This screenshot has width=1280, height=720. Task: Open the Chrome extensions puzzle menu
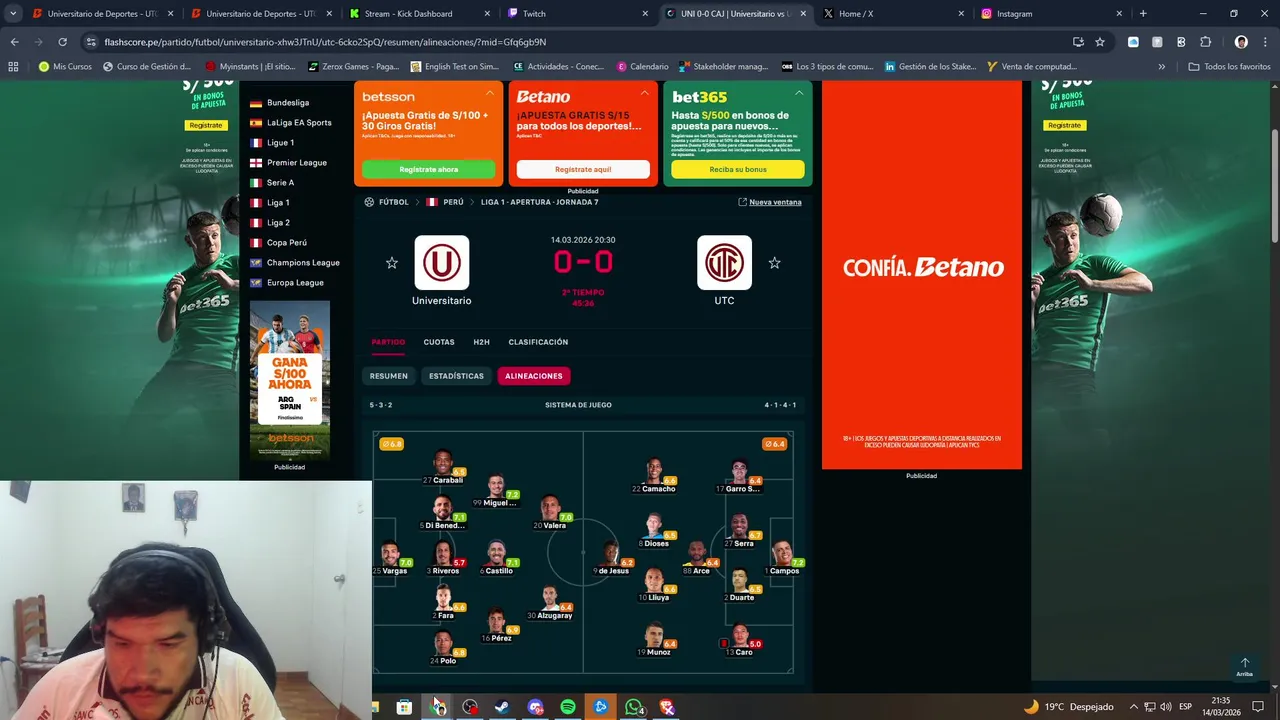point(1205,42)
